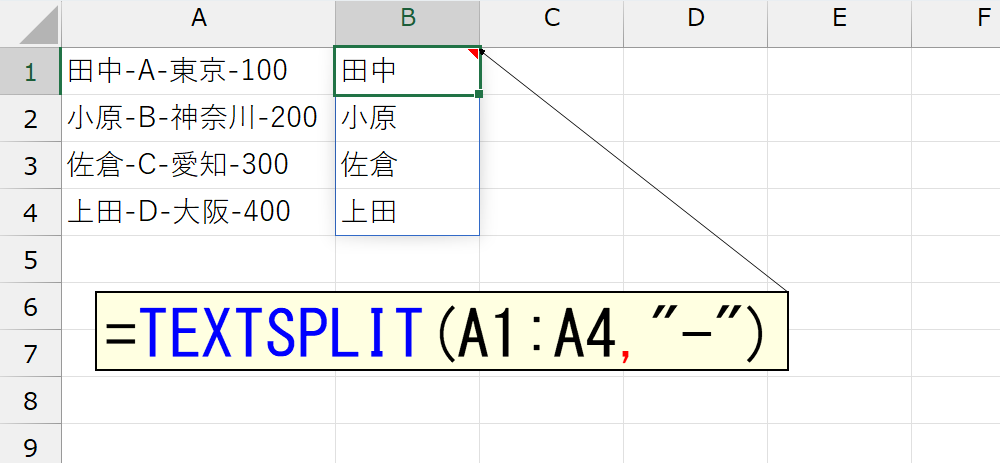Select row 8 header

[x=31, y=400]
